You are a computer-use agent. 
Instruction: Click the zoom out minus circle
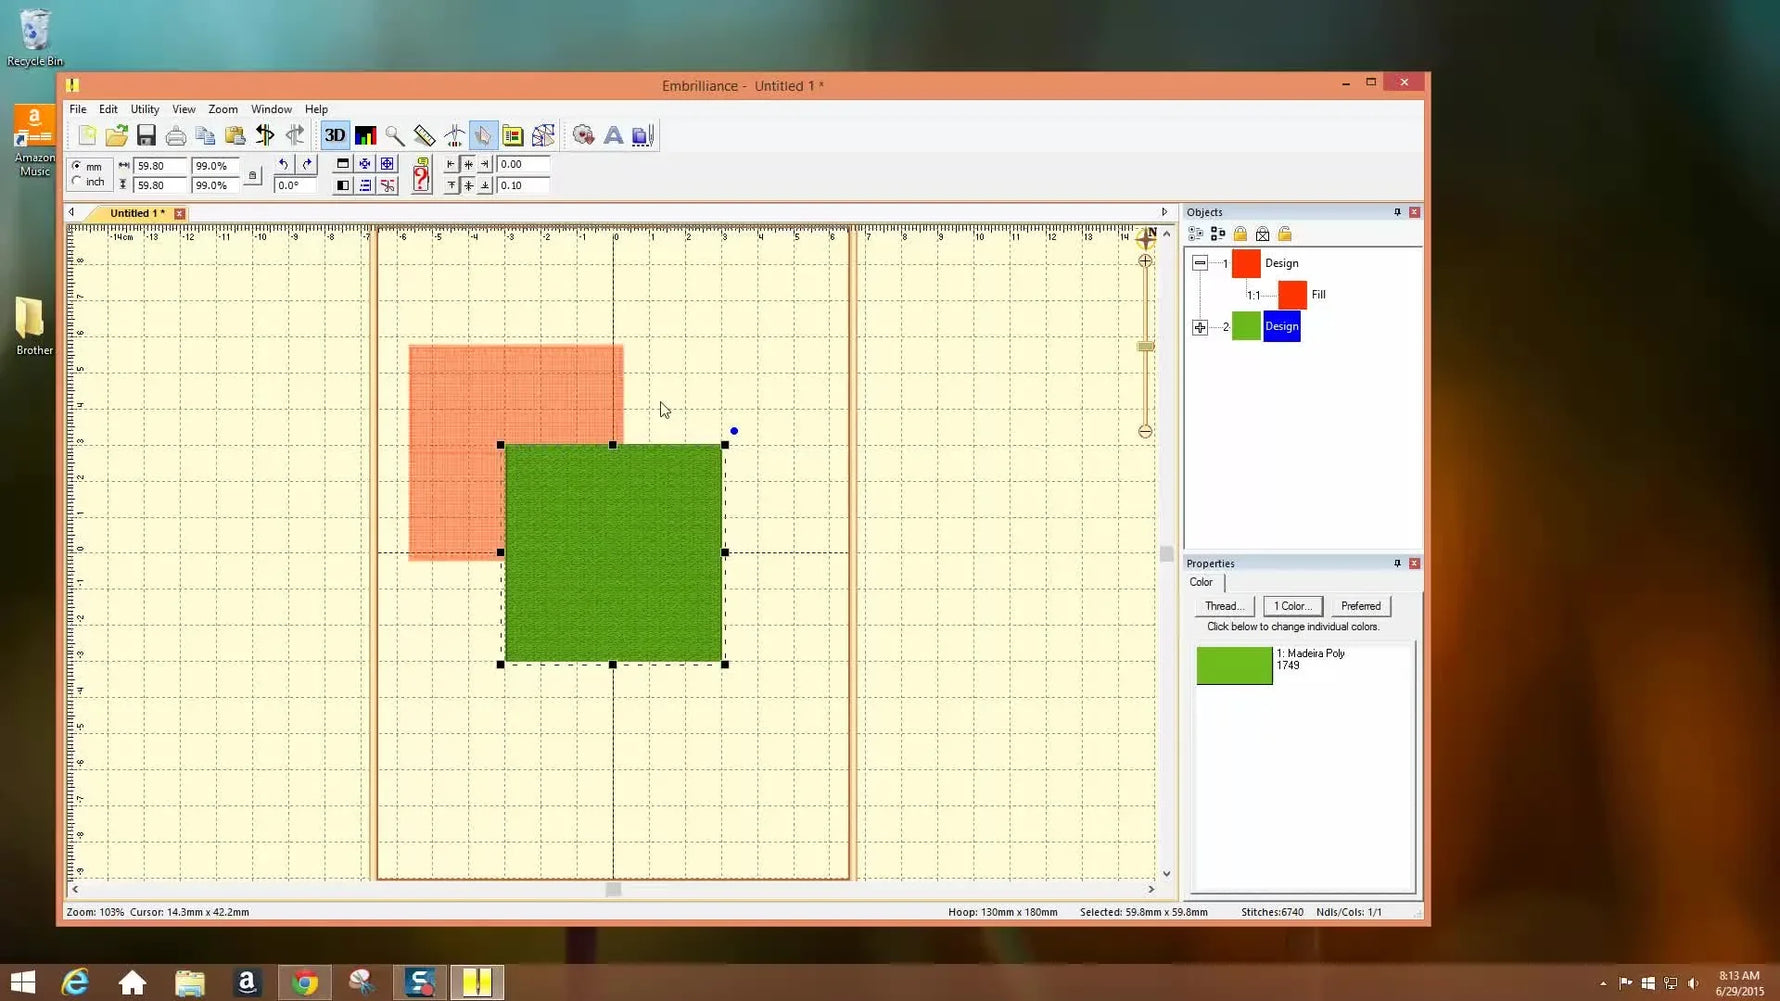[x=1145, y=432]
